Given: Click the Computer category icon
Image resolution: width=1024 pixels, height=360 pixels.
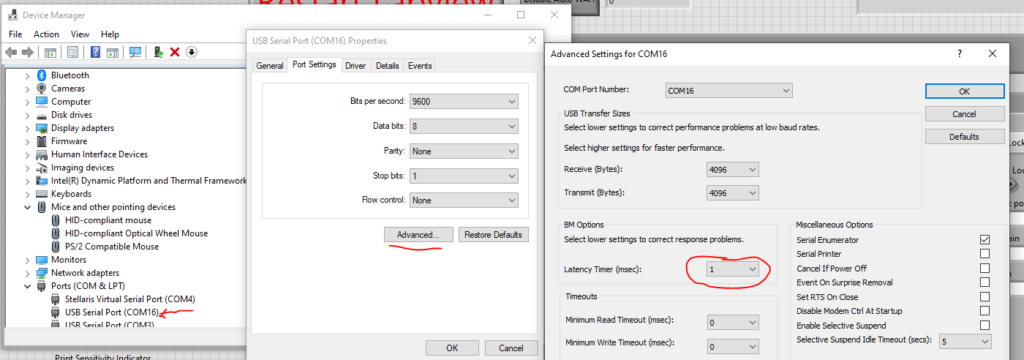Looking at the screenshot, I should pos(42,101).
